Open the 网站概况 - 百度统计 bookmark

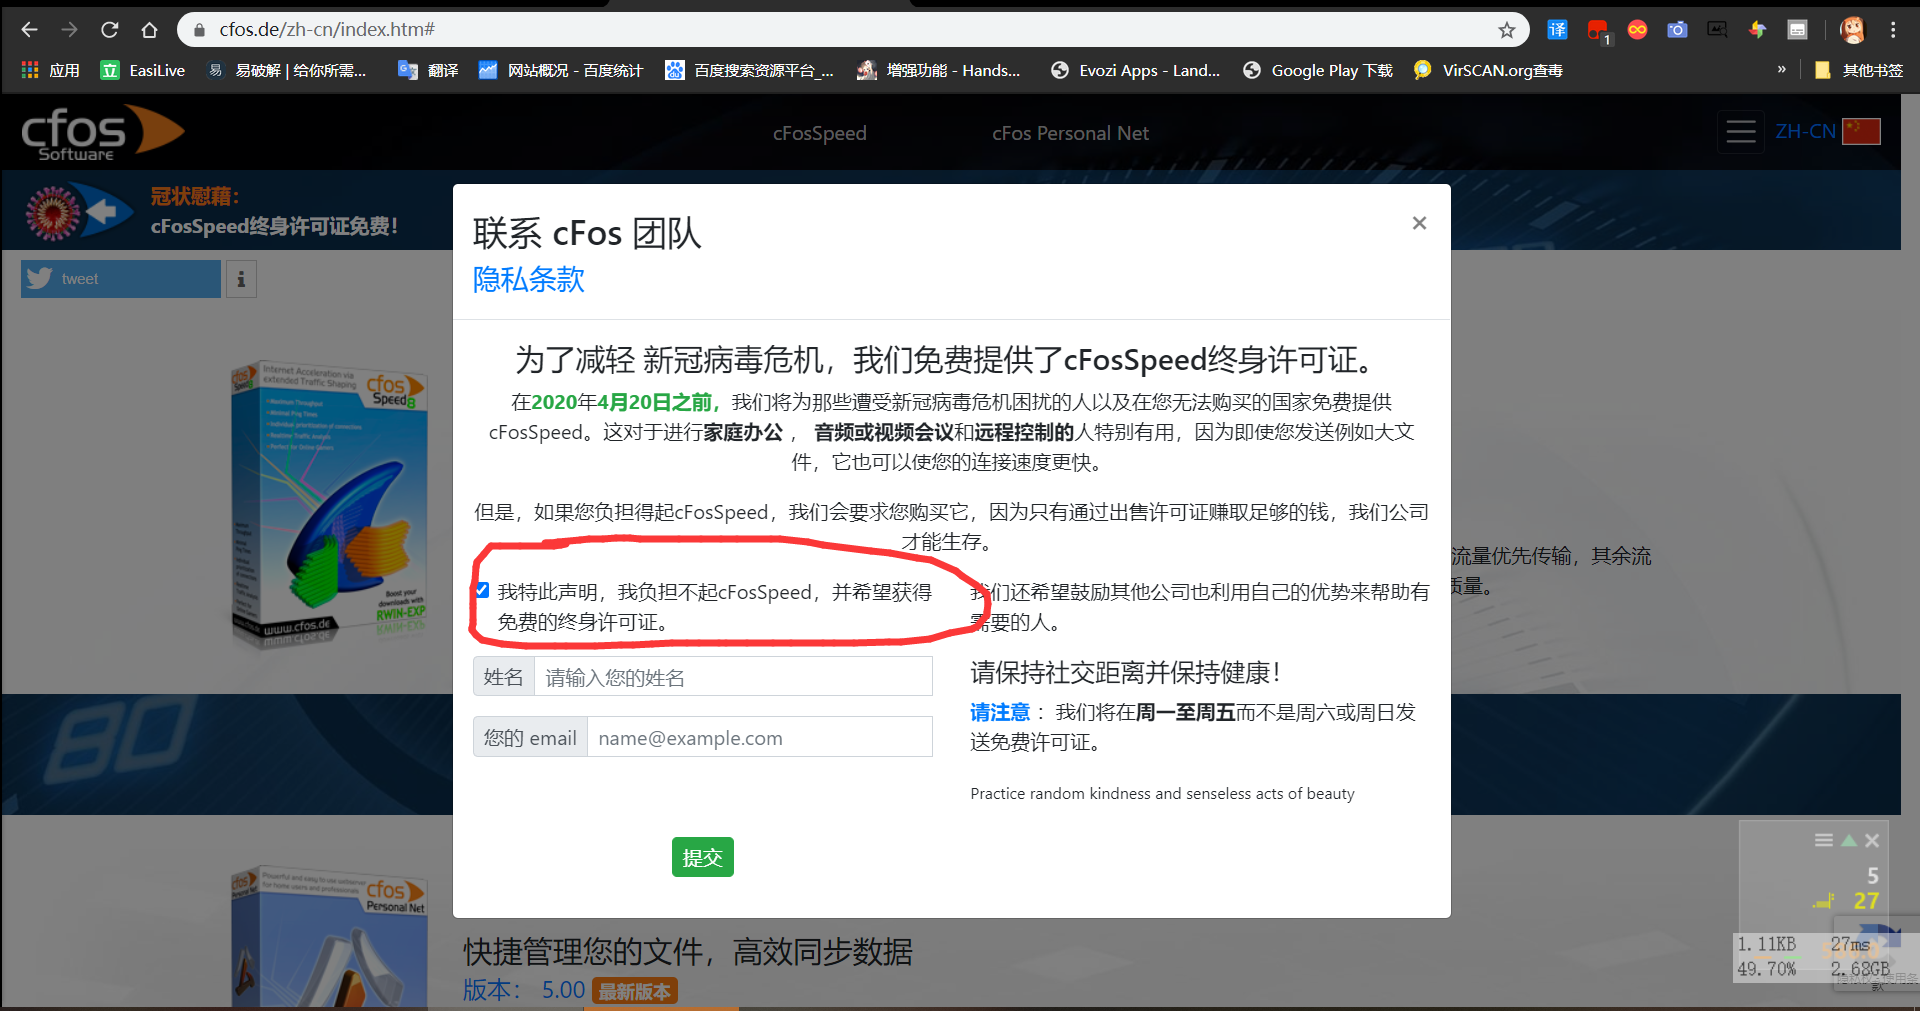tap(560, 70)
